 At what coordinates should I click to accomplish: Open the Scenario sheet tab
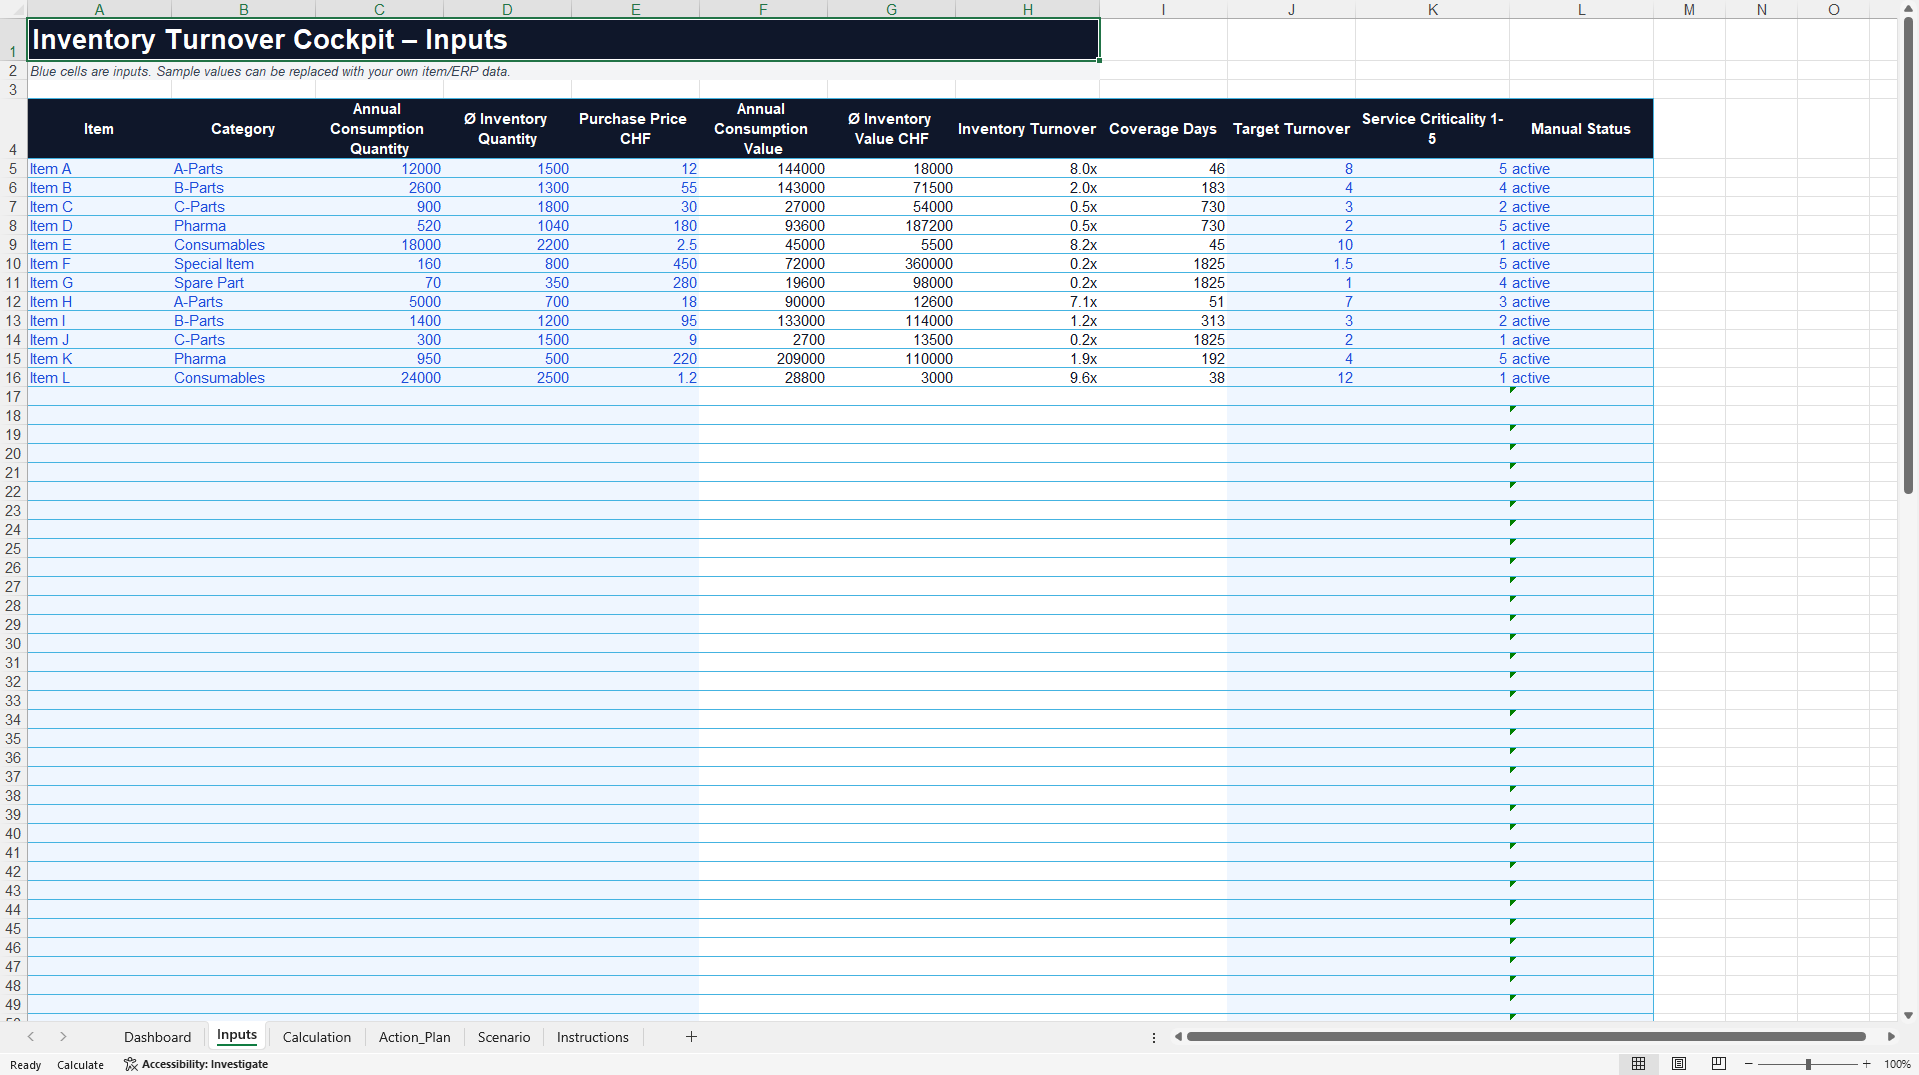point(504,1037)
